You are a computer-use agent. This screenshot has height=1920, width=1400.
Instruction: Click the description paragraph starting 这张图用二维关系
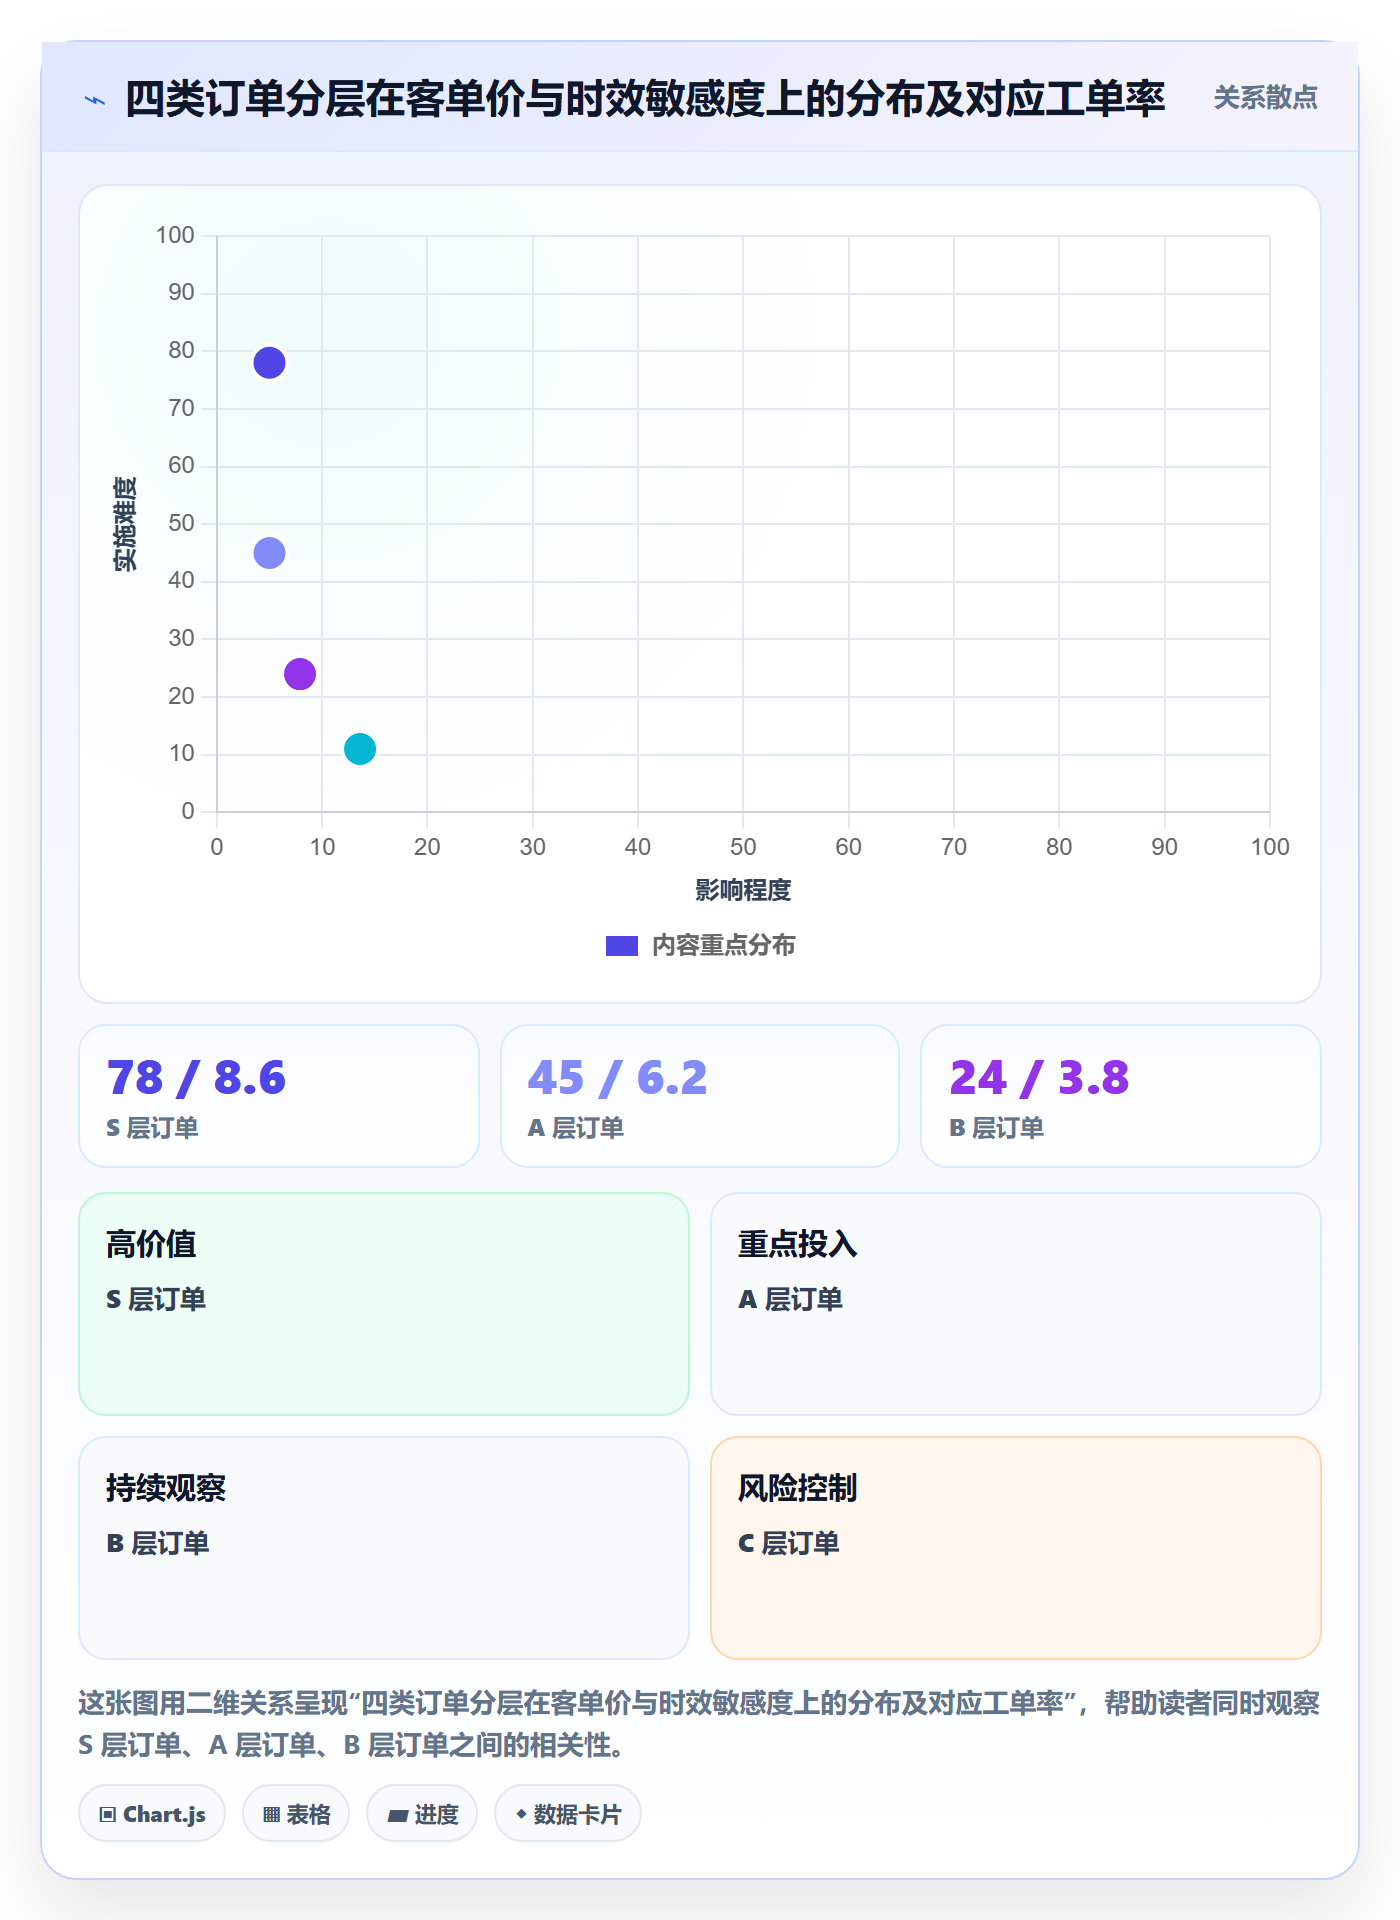click(700, 1724)
